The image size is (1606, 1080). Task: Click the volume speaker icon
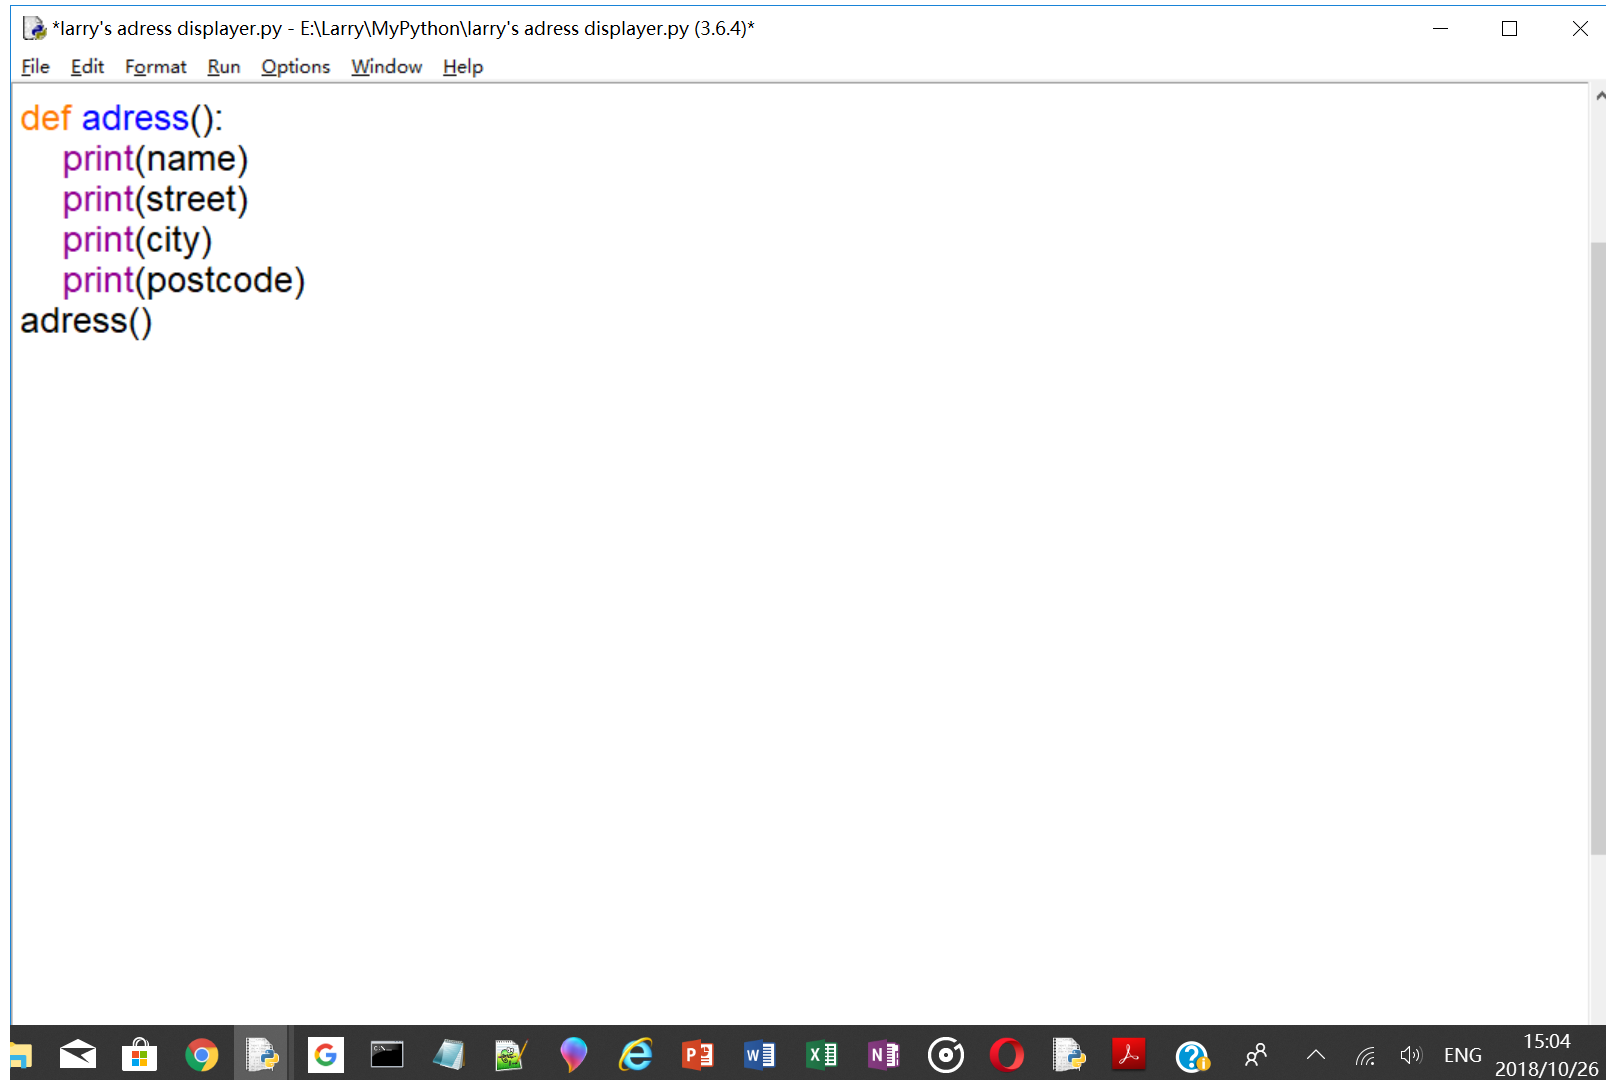coord(1410,1054)
